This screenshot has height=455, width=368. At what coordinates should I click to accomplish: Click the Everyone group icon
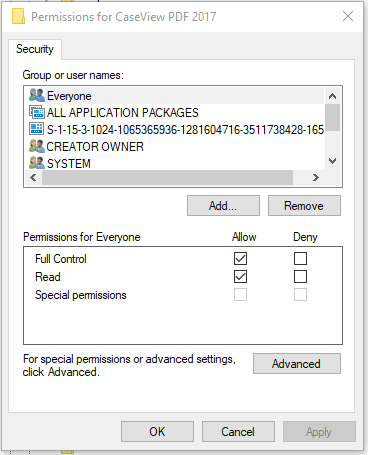(x=37, y=95)
